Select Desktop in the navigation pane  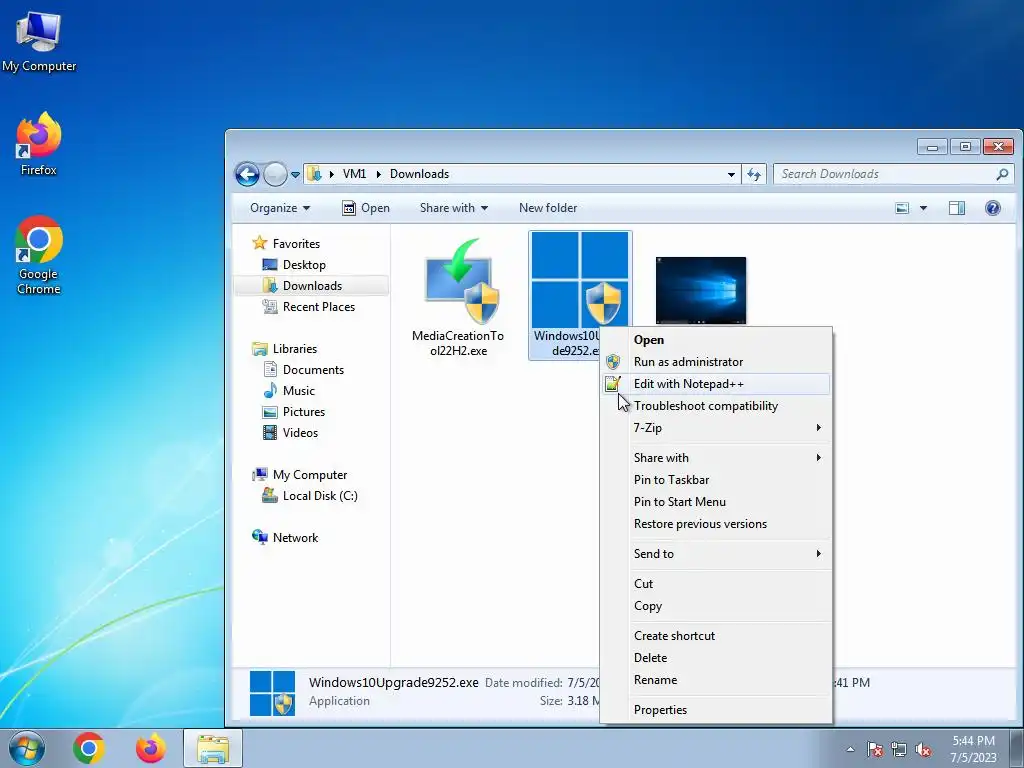[304, 264]
